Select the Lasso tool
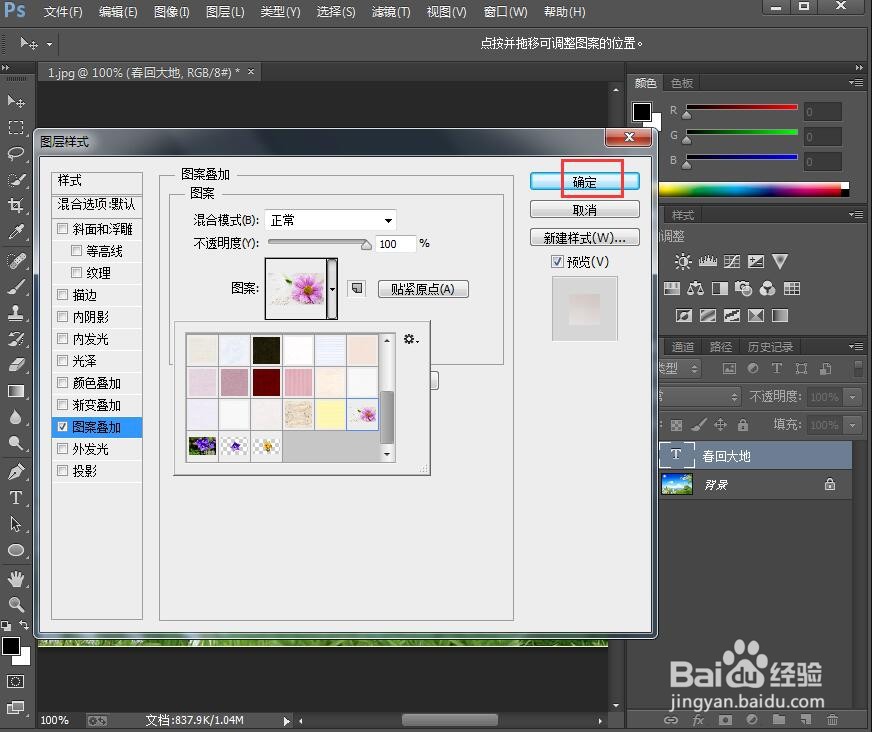This screenshot has height=732, width=872. coord(16,154)
